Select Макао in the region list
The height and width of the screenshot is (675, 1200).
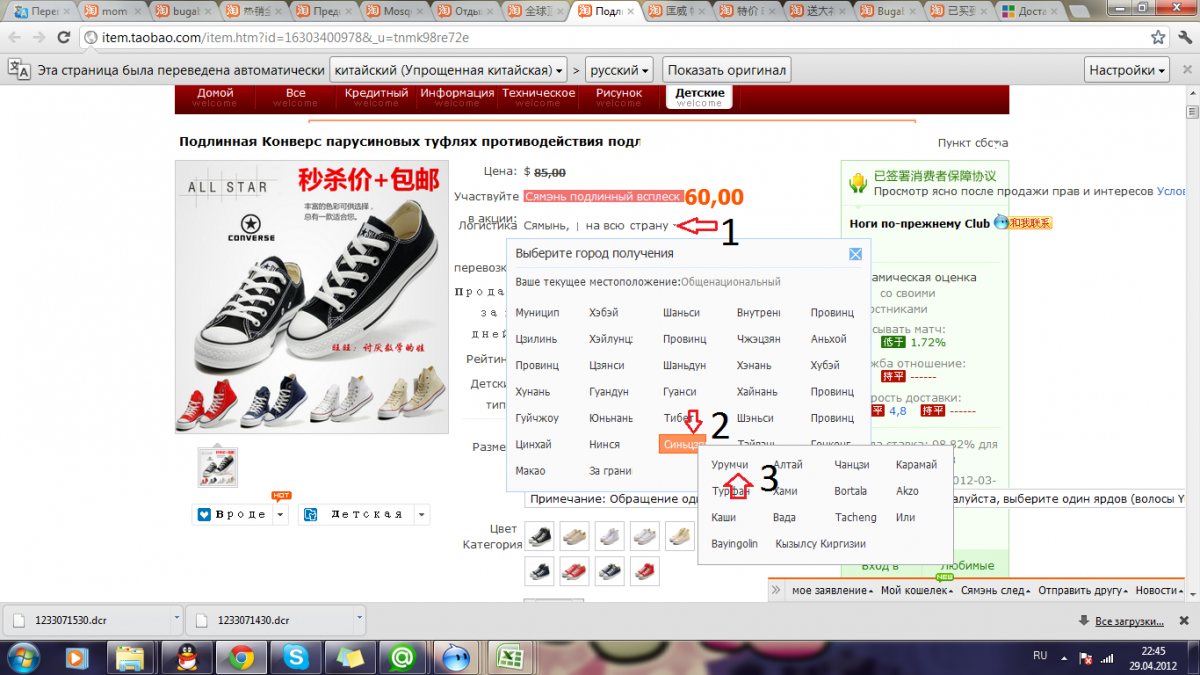530,471
